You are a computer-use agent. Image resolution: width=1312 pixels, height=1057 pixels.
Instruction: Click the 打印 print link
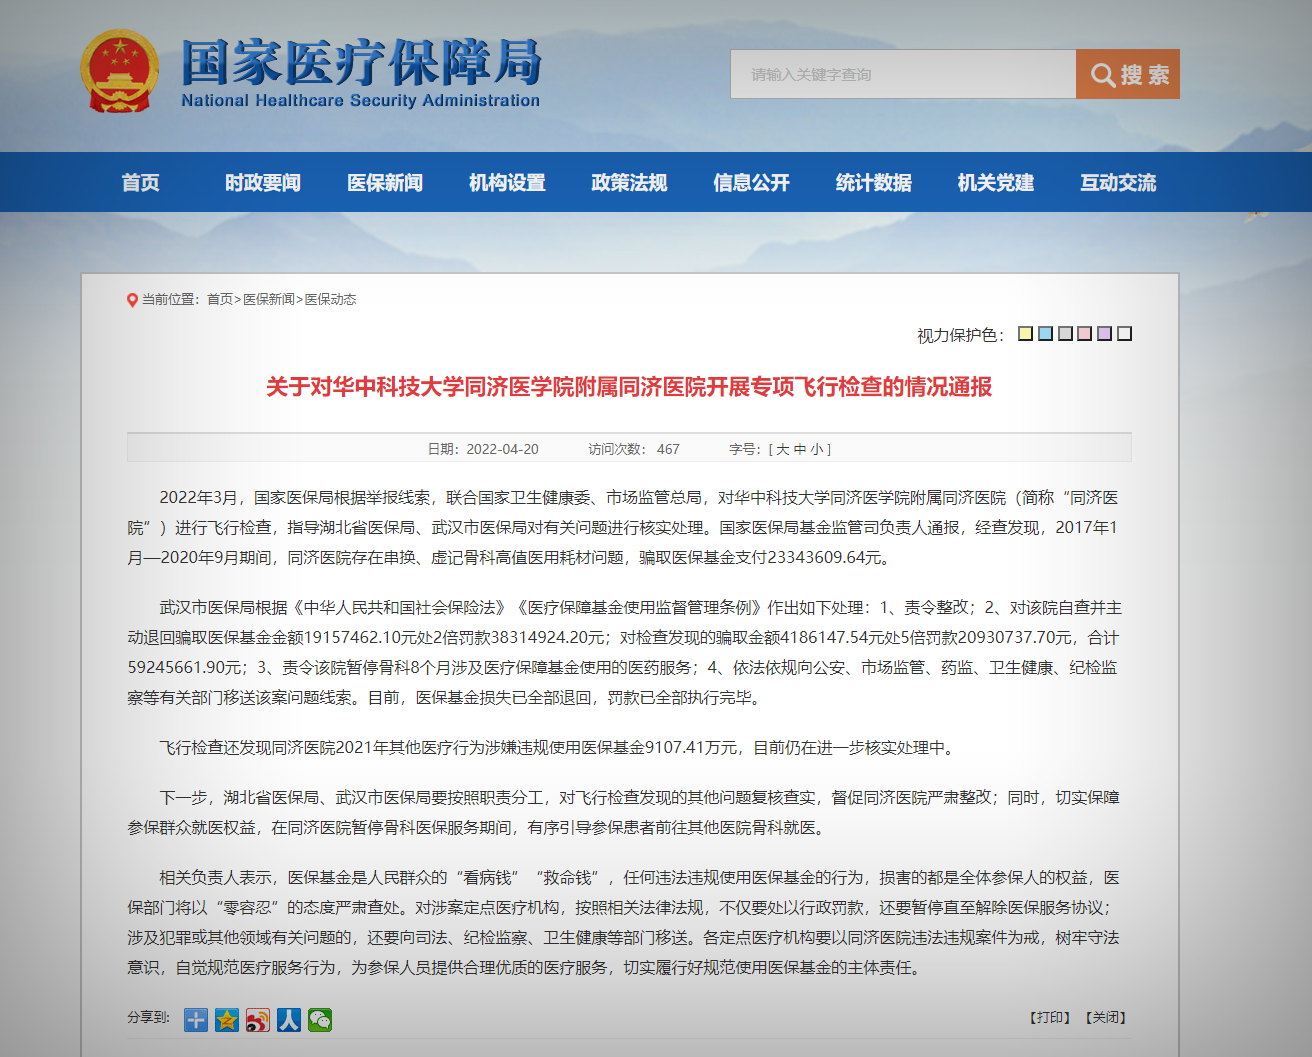(1050, 1017)
